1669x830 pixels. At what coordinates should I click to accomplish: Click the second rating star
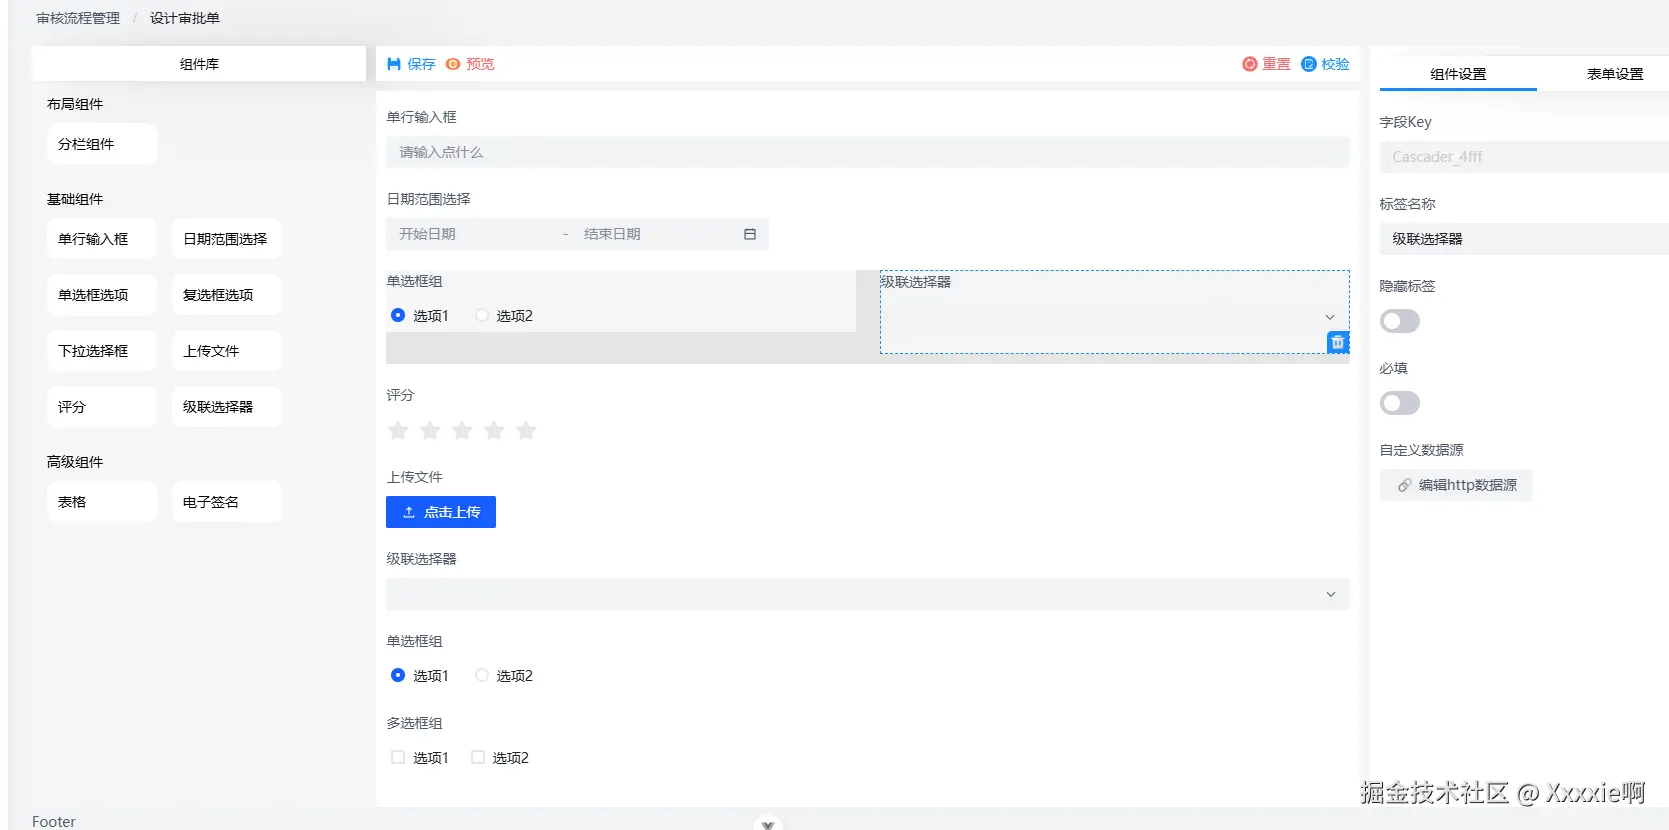click(x=430, y=430)
